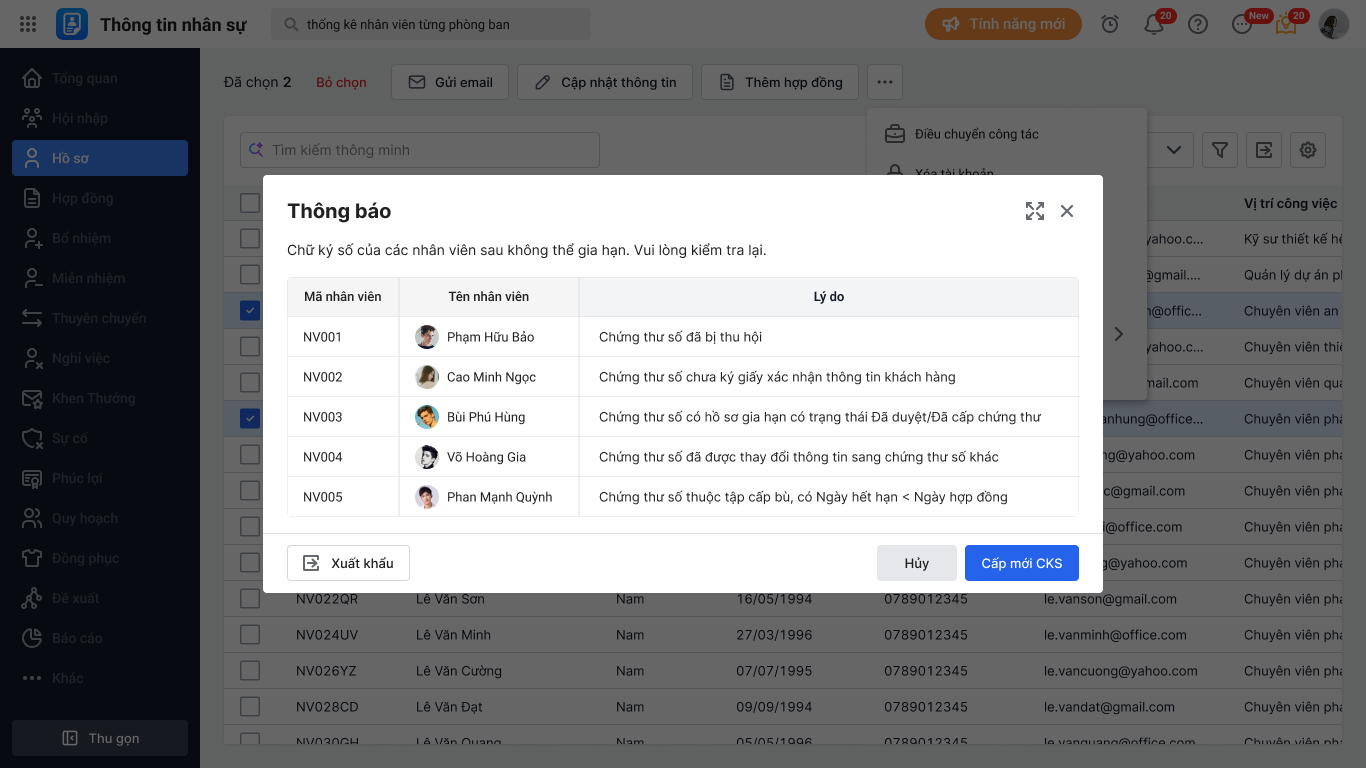Open the apps grid launcher icon

coord(28,24)
